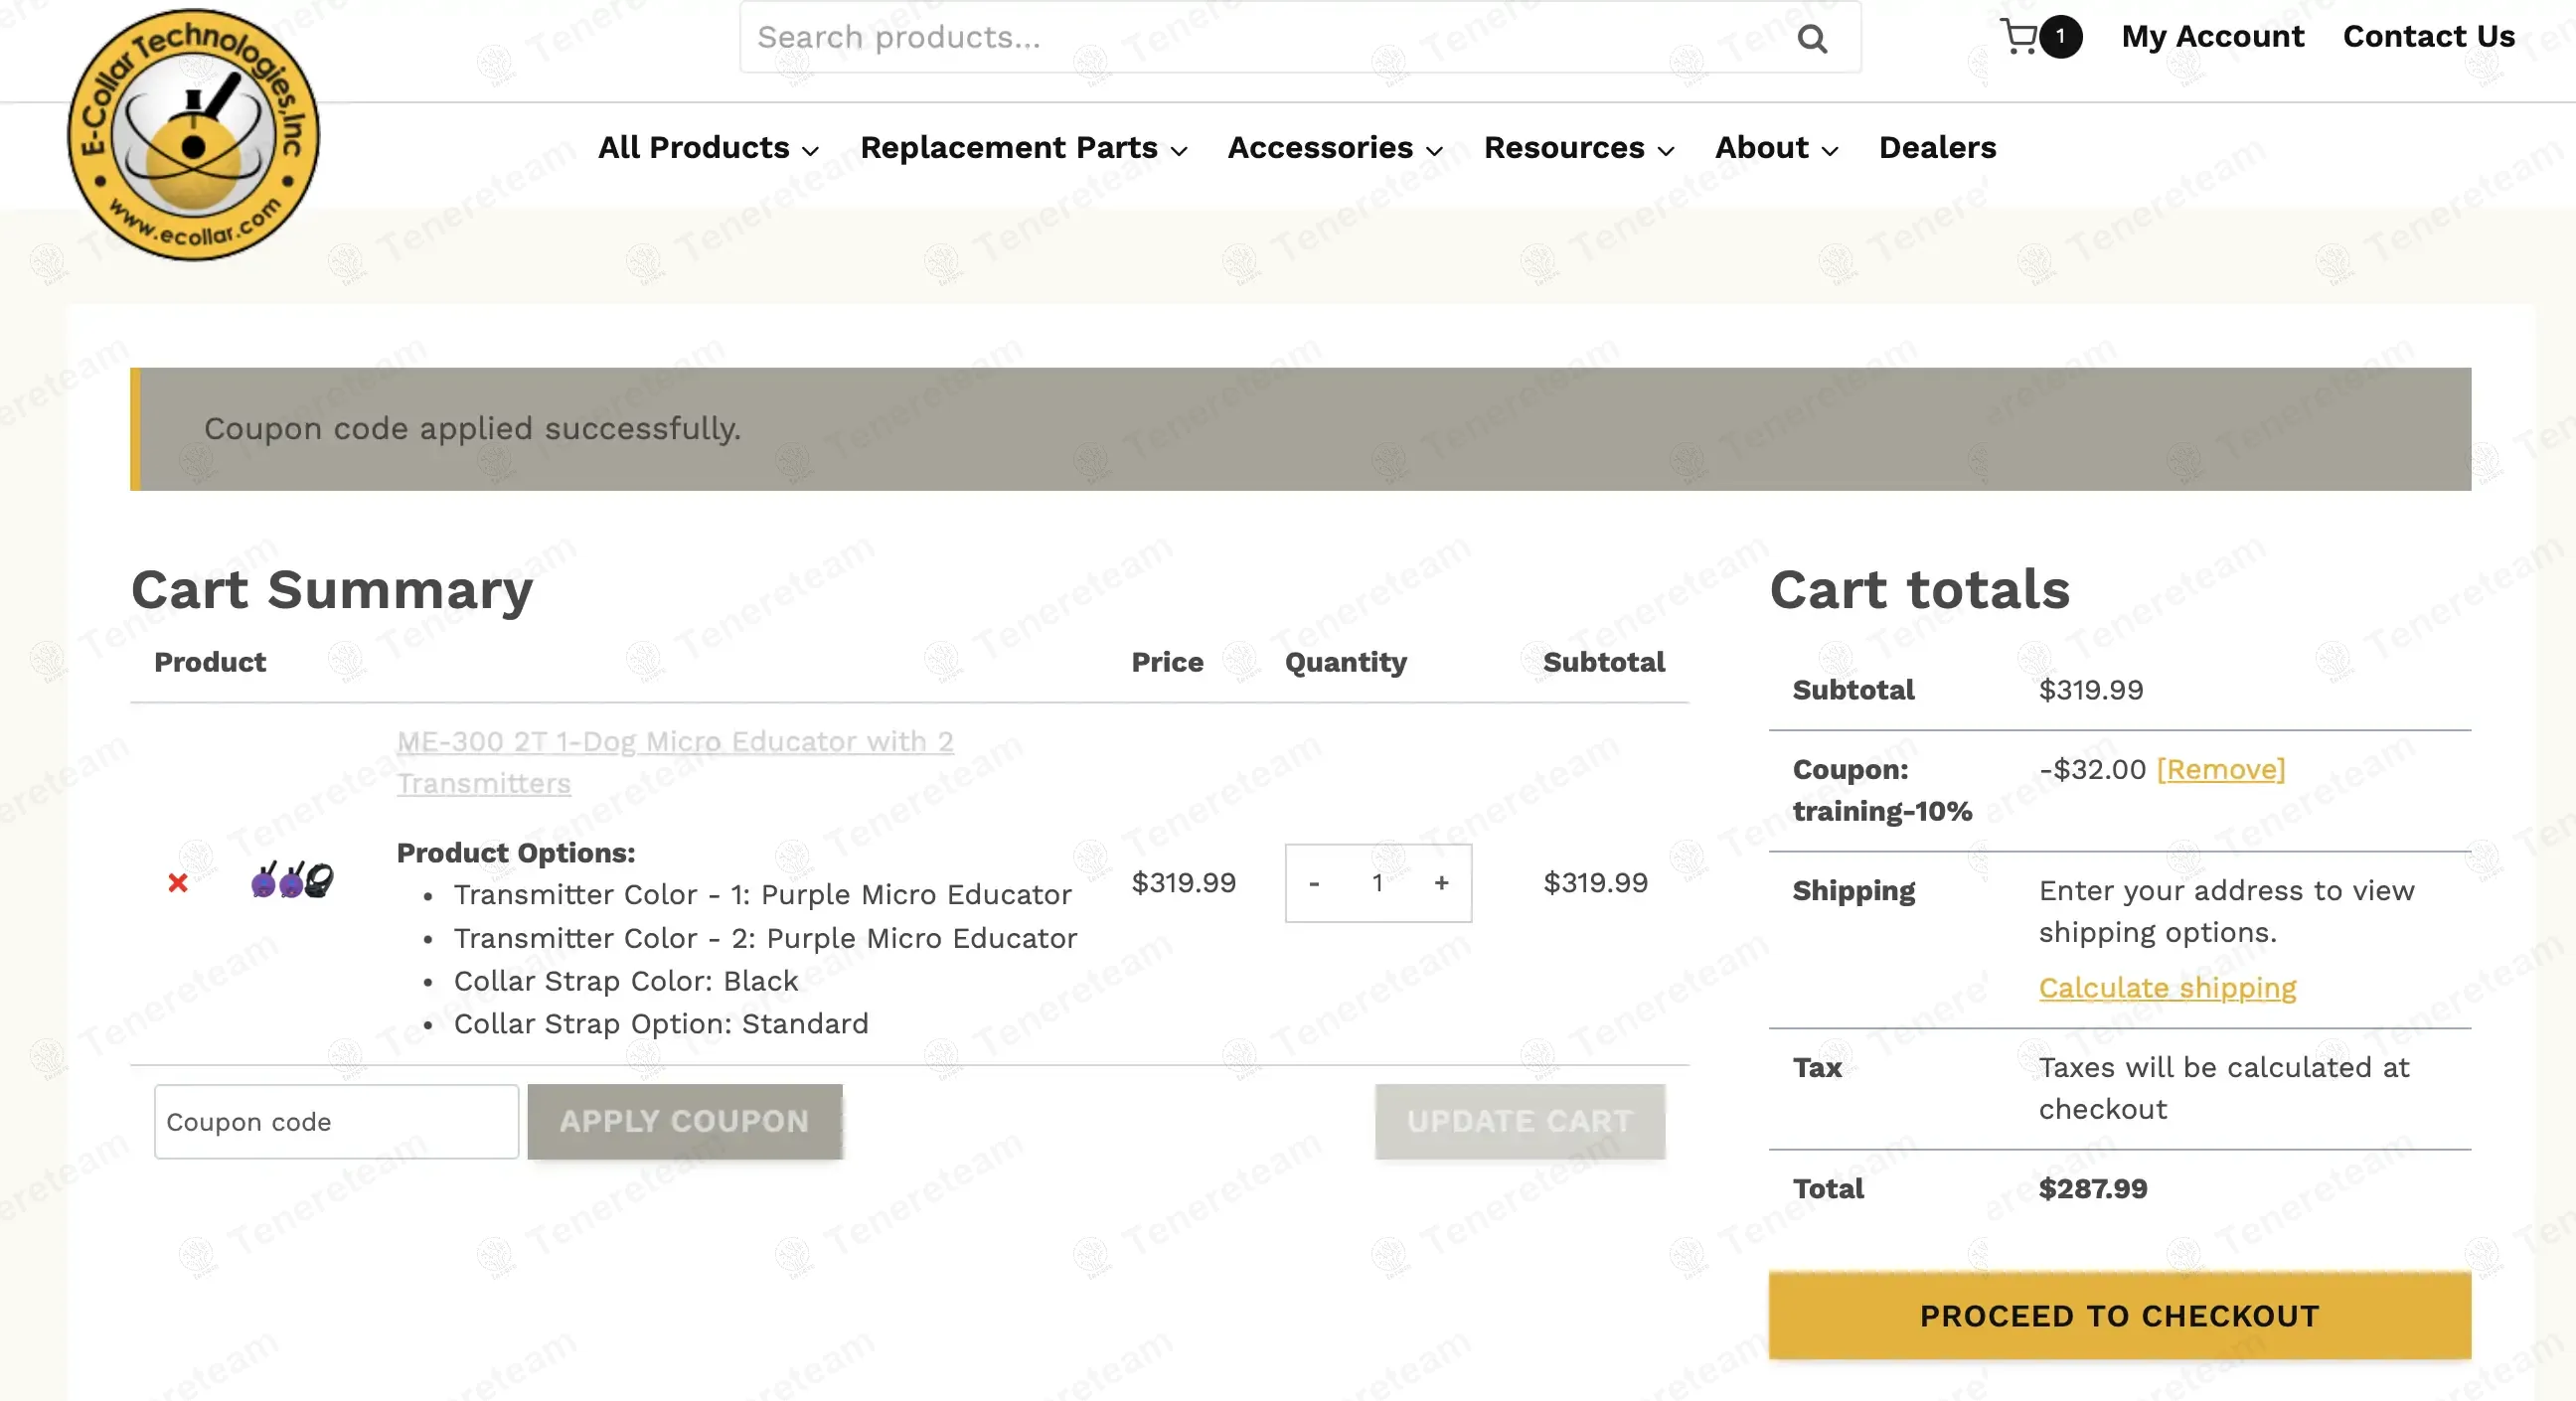Click the E-Collar Technologies logo
The width and height of the screenshot is (2576, 1401).
click(x=193, y=135)
